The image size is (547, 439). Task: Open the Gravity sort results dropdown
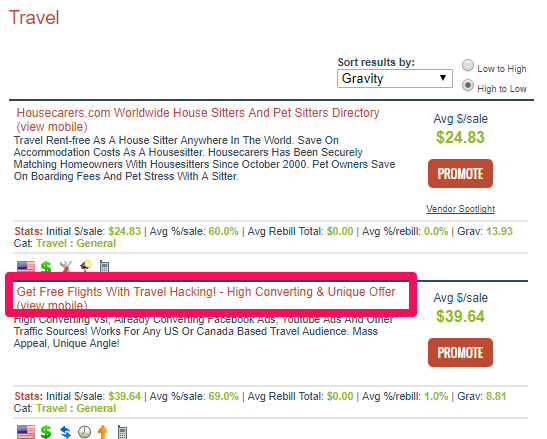(395, 79)
